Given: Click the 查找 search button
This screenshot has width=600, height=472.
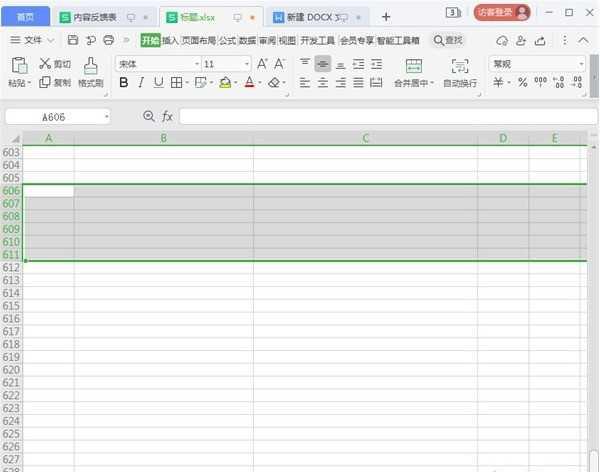Looking at the screenshot, I should [x=448, y=40].
